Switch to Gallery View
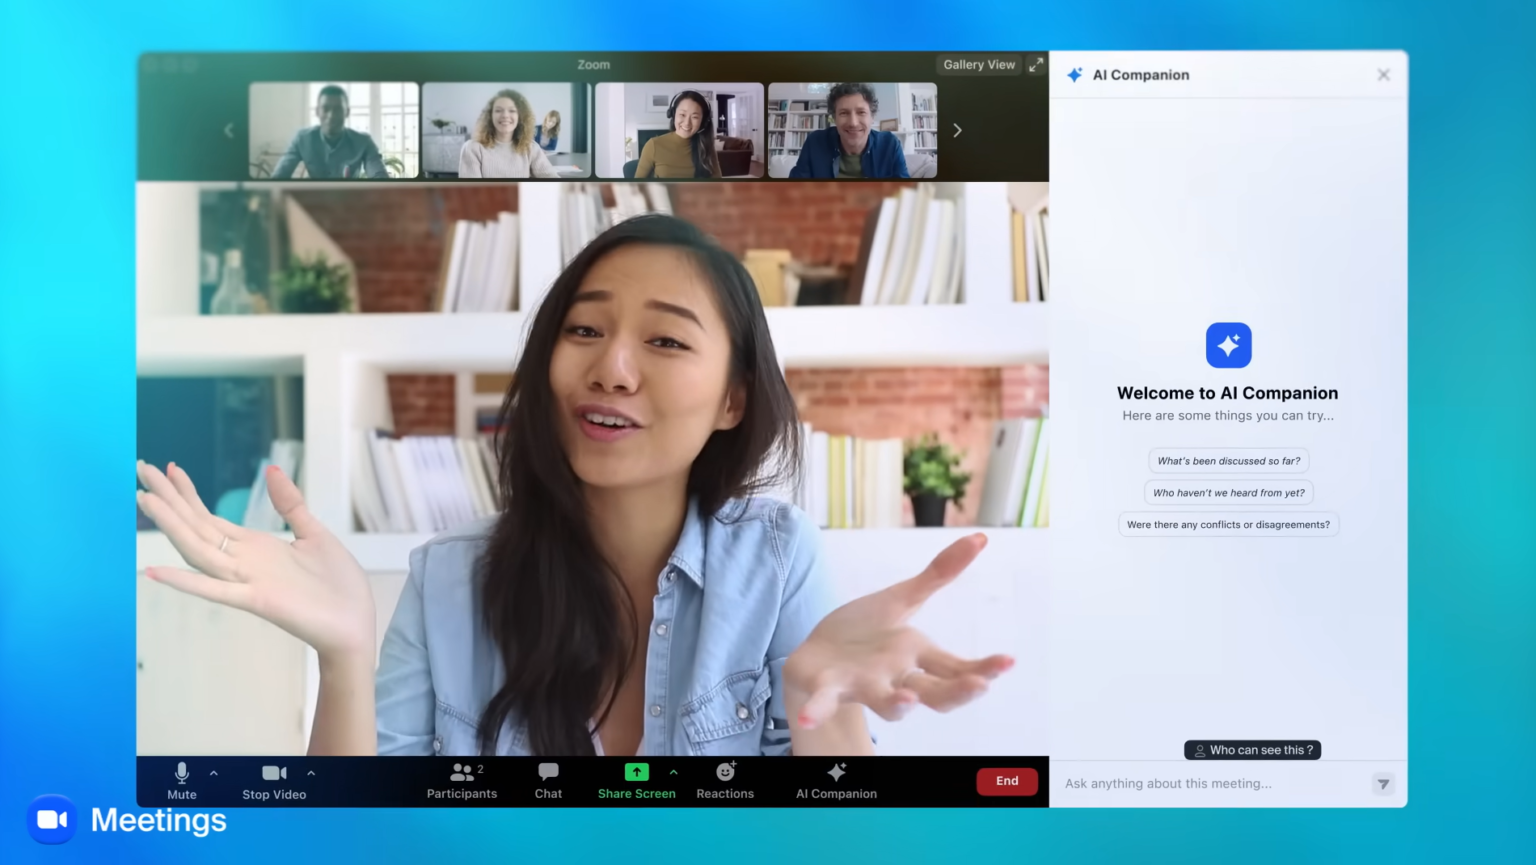The width and height of the screenshot is (1536, 865). tap(978, 64)
